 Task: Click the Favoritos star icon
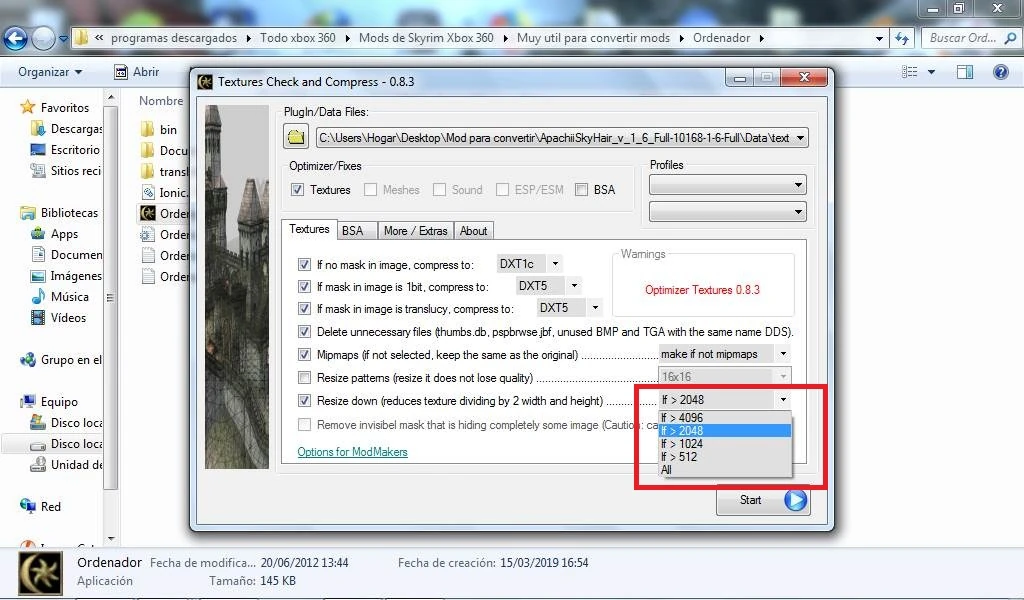27,107
